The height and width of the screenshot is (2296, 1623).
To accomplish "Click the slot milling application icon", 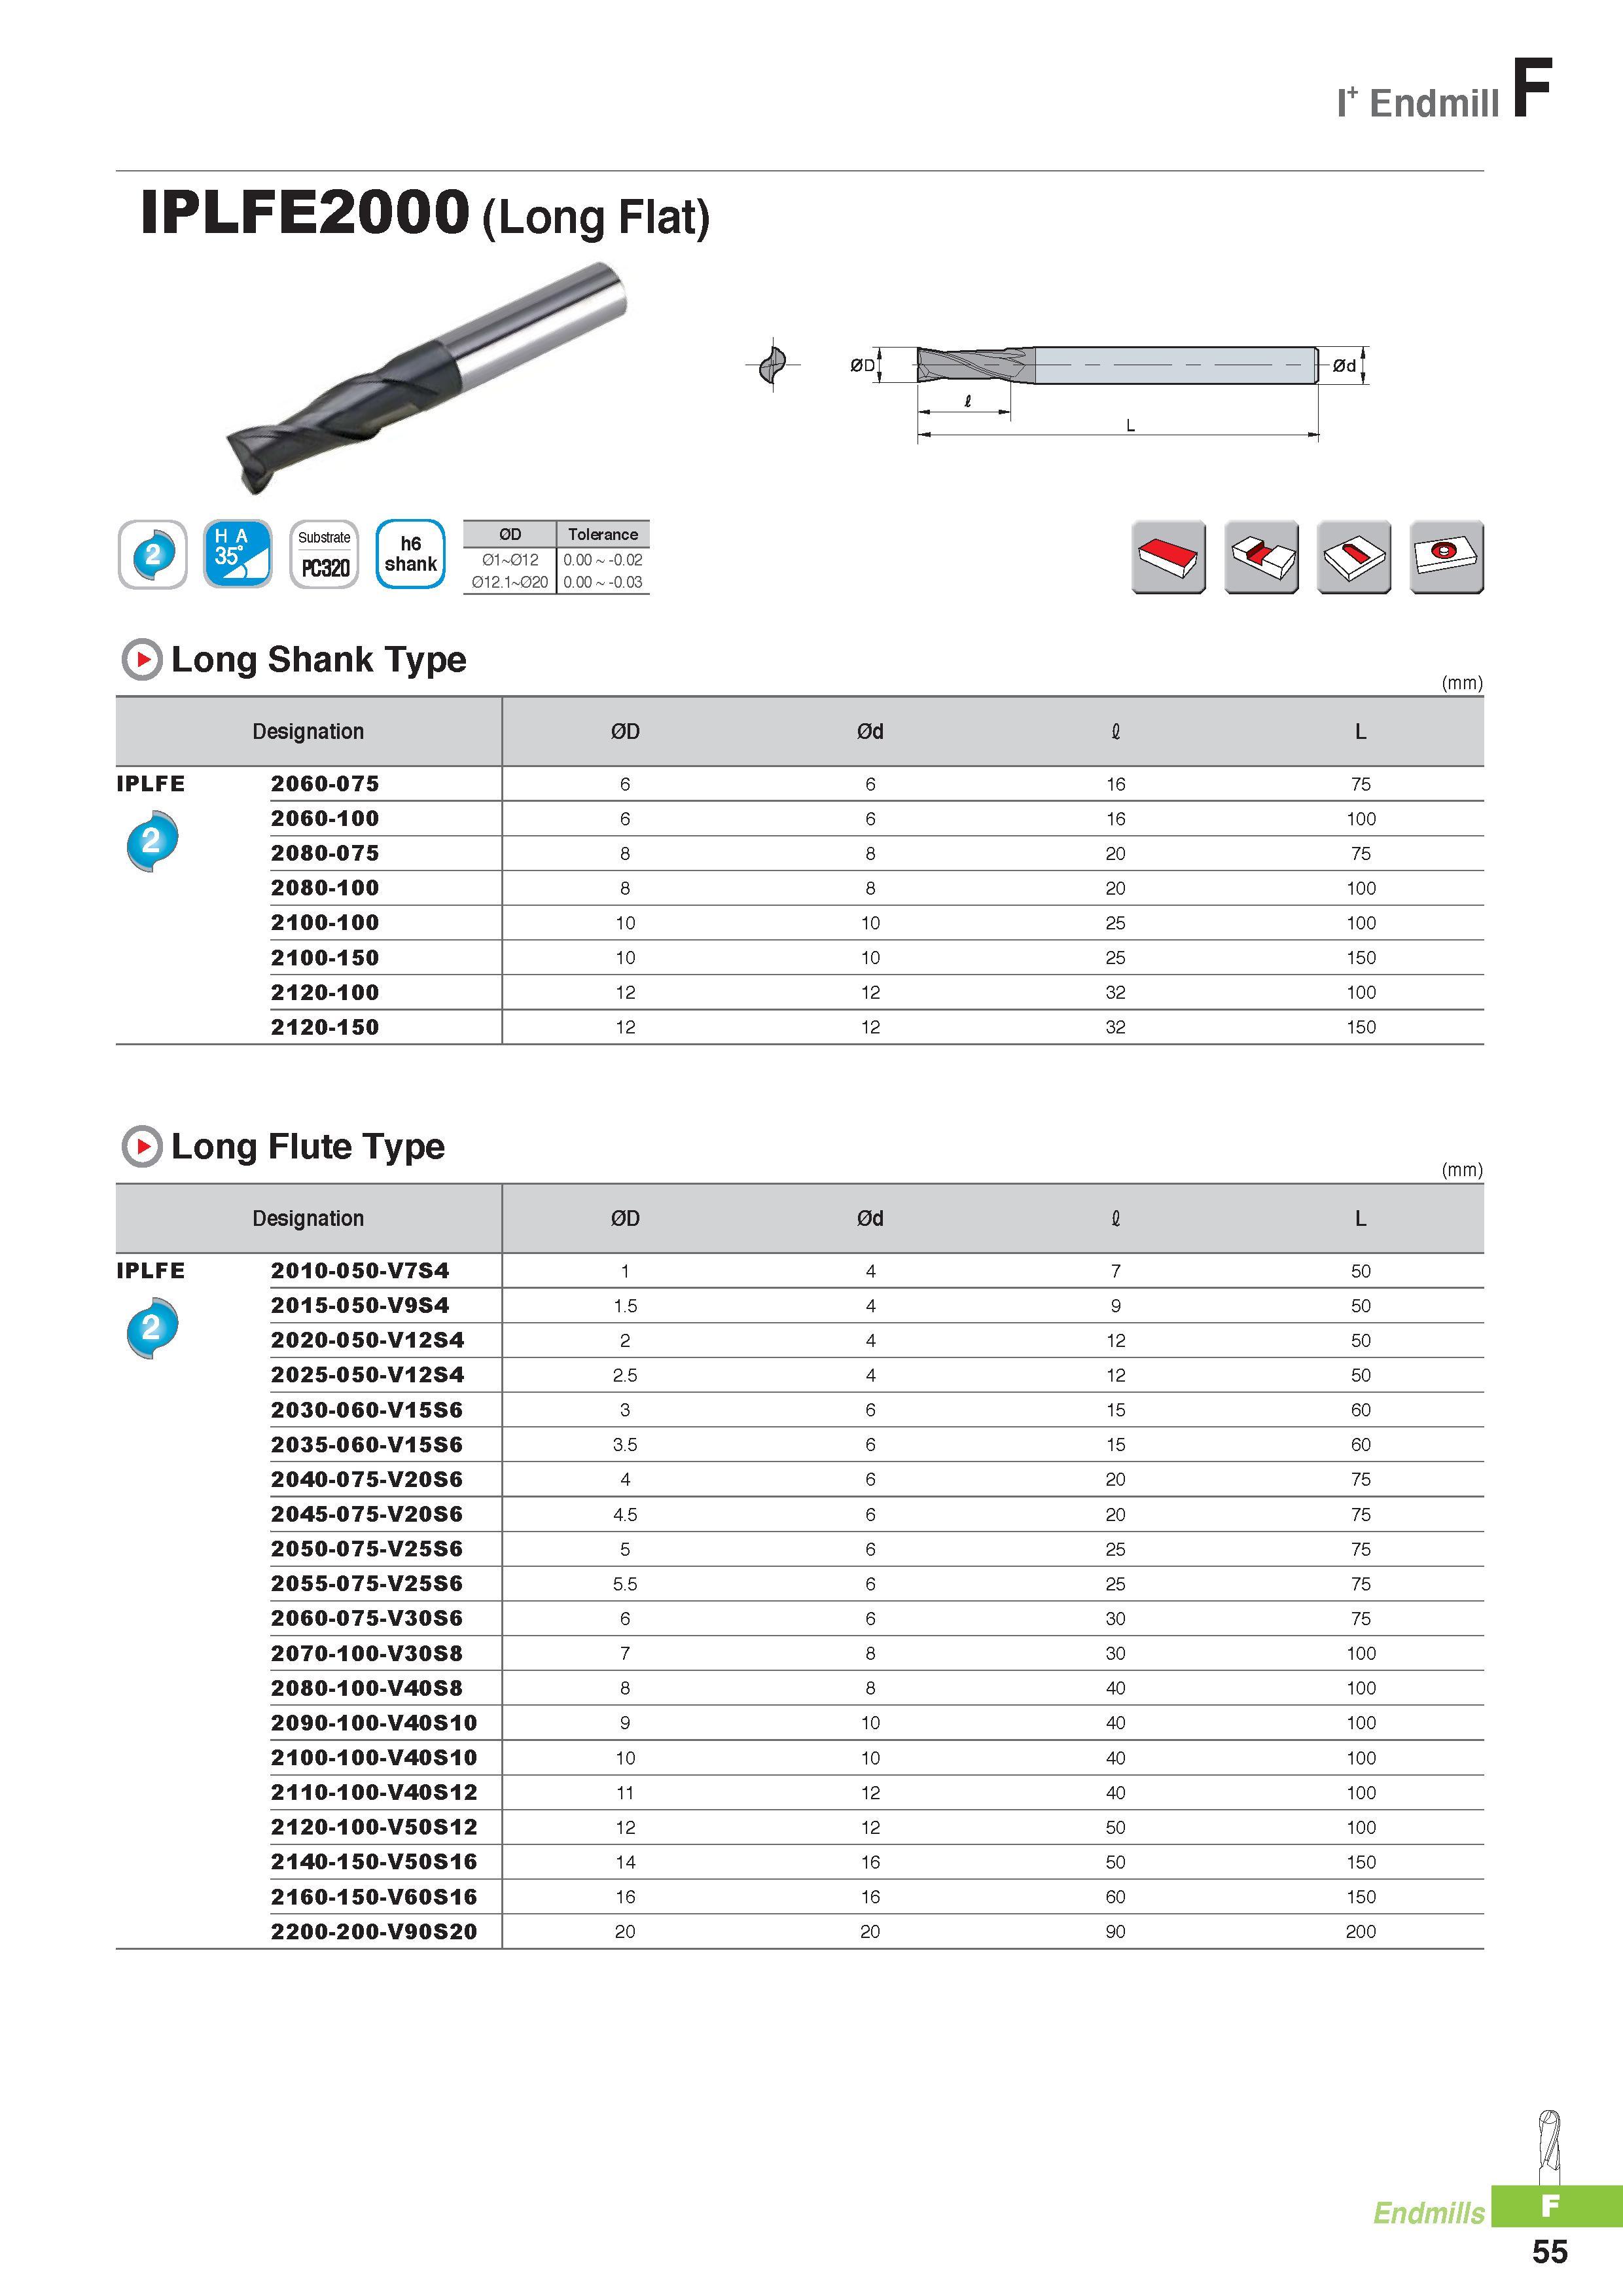I will click(x=1261, y=557).
